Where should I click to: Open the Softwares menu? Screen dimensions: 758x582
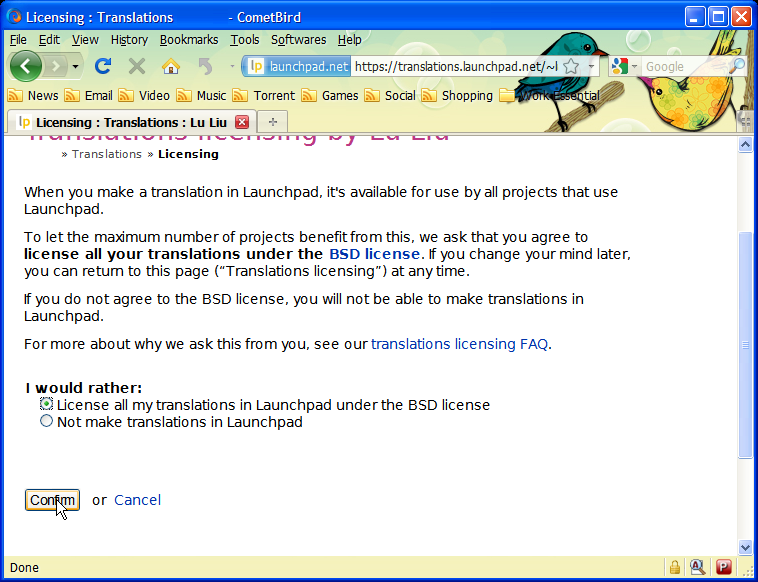click(x=298, y=40)
